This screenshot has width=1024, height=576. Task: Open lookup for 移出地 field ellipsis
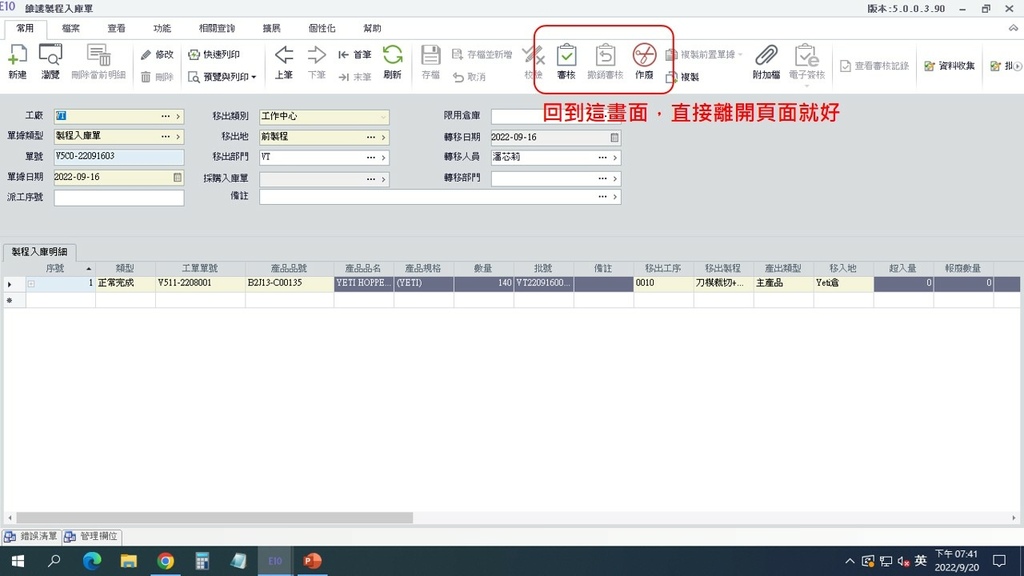pos(371,137)
